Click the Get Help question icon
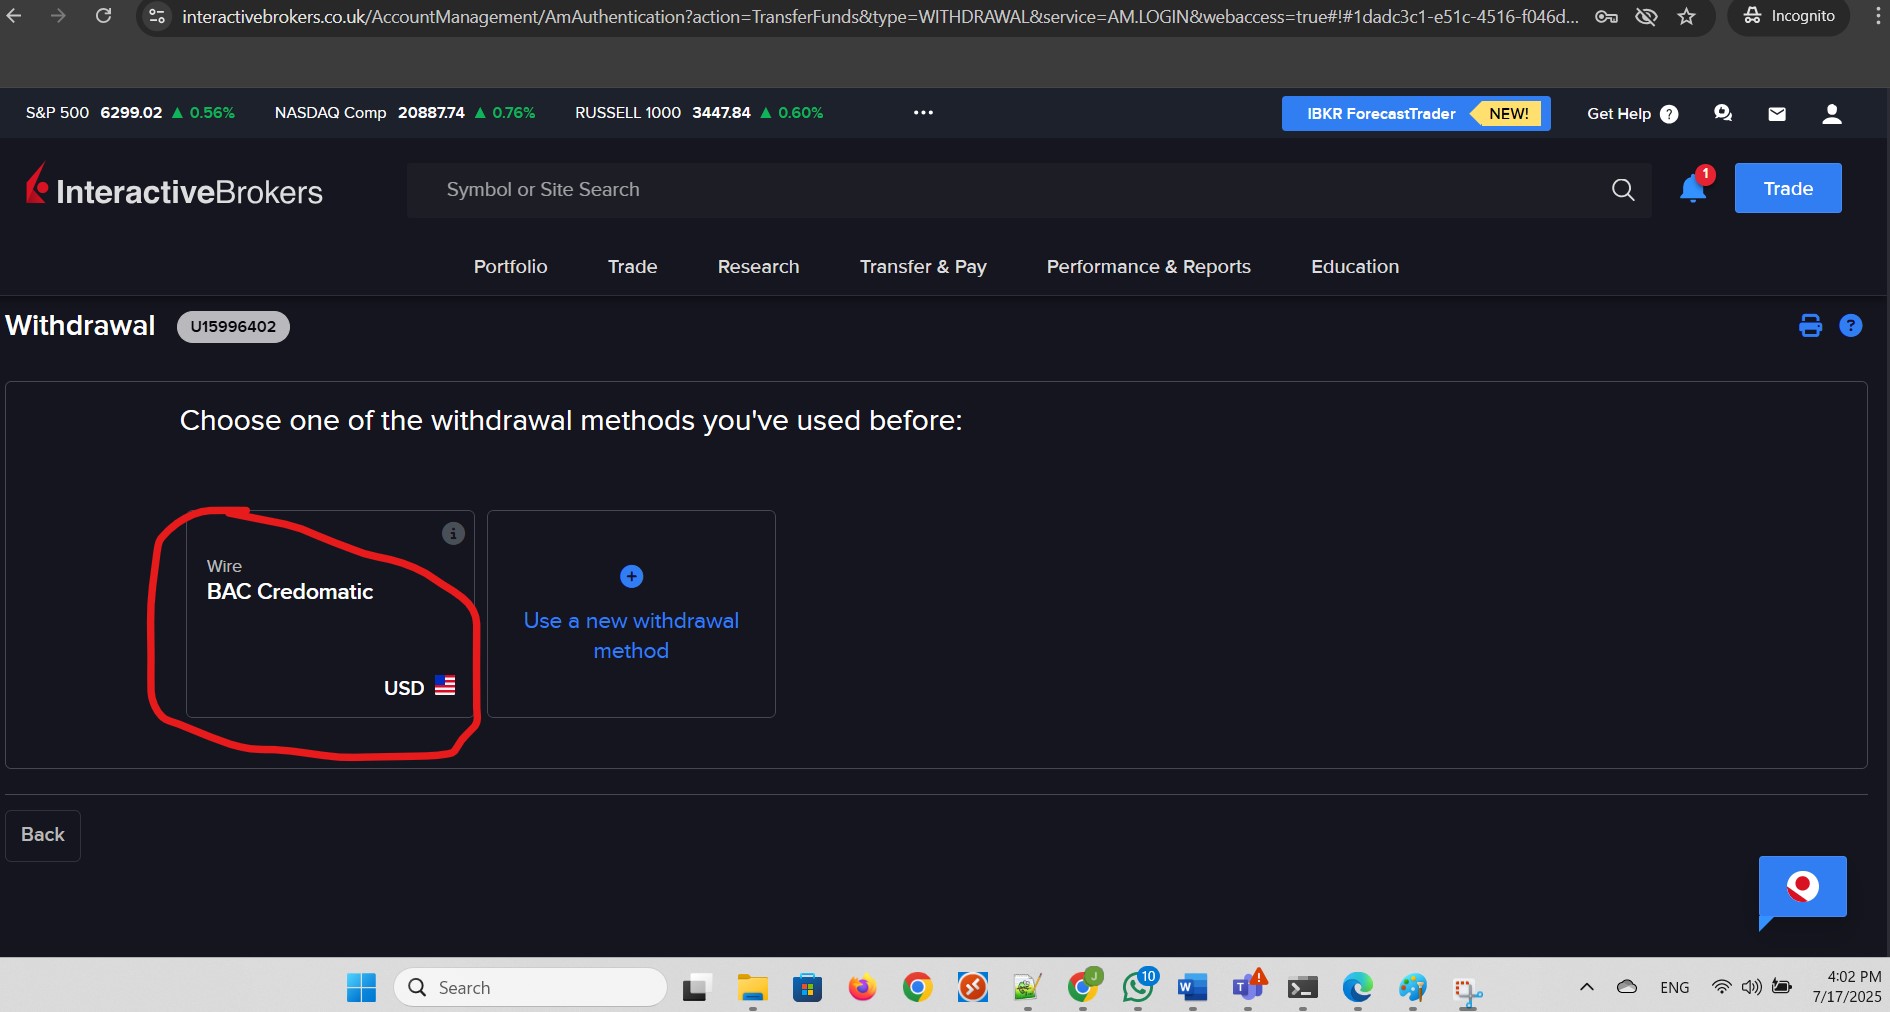 1669,114
